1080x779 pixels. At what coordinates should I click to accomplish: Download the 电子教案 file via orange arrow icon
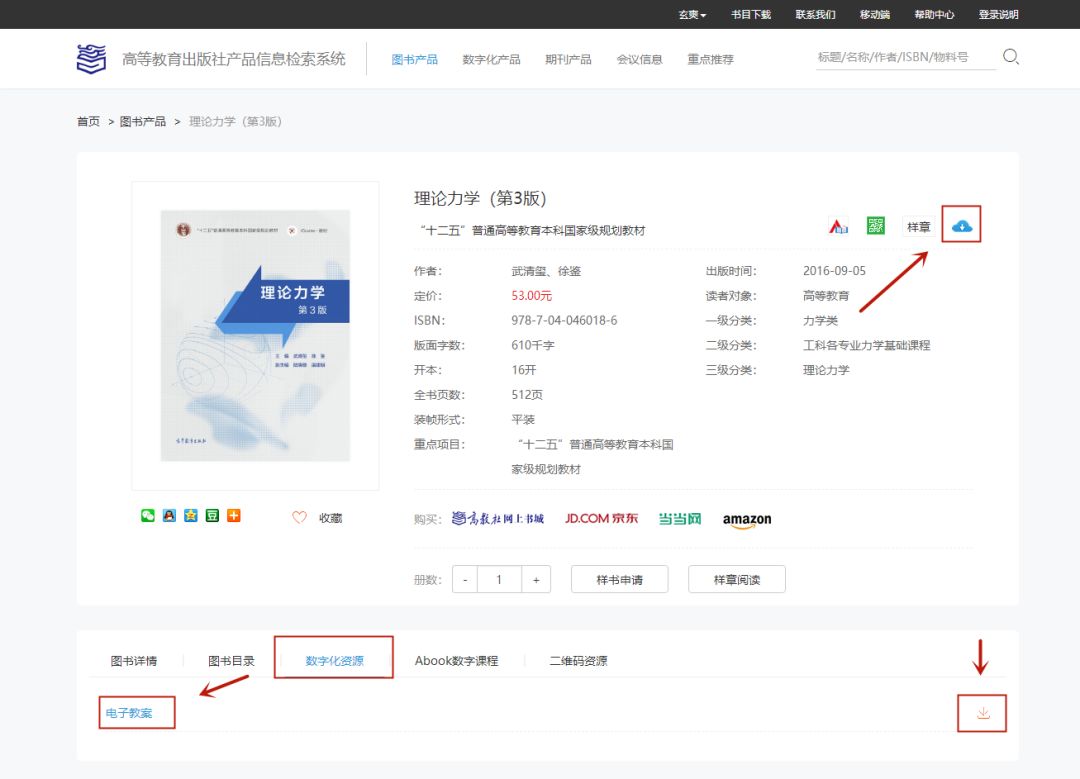click(982, 713)
